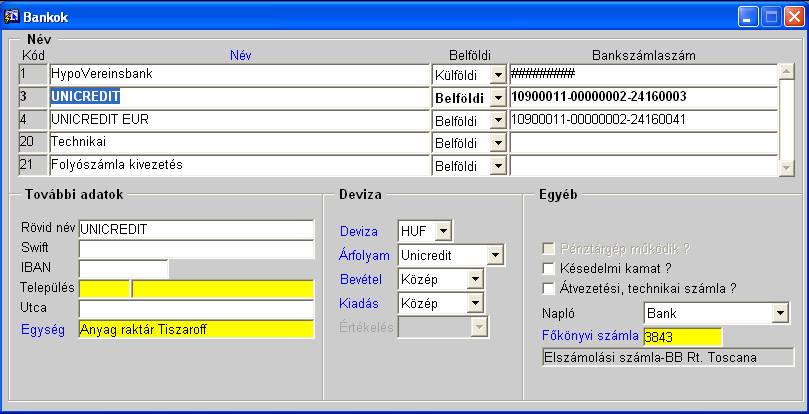809x414 pixels.
Task: Click the Egység field Anyag raktár Tiszaroff
Action: coord(197,329)
